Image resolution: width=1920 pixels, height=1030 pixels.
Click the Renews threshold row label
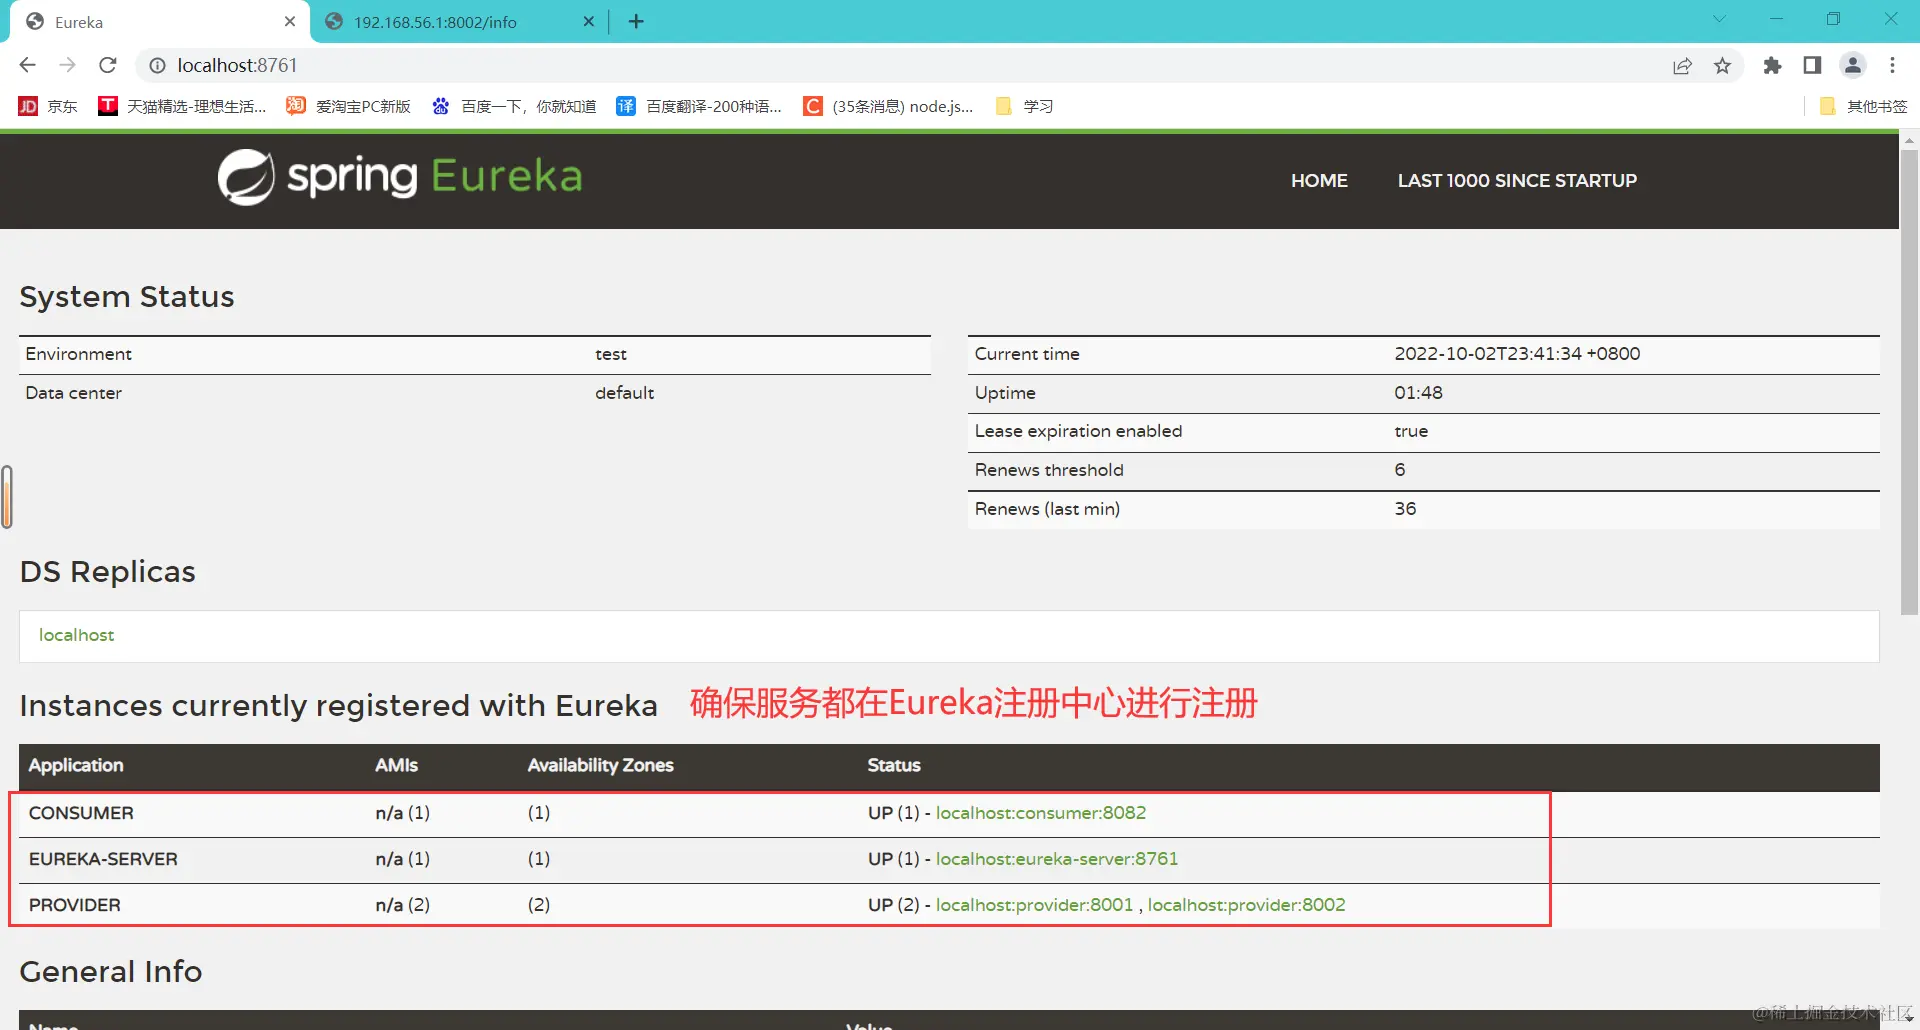coord(1049,470)
